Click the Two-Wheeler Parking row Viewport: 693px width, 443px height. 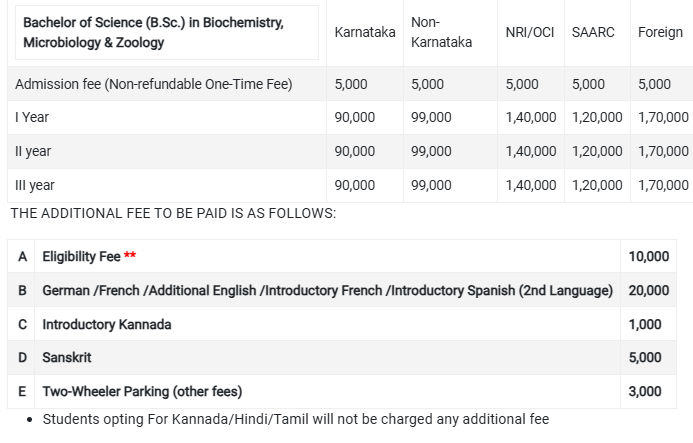point(342,392)
